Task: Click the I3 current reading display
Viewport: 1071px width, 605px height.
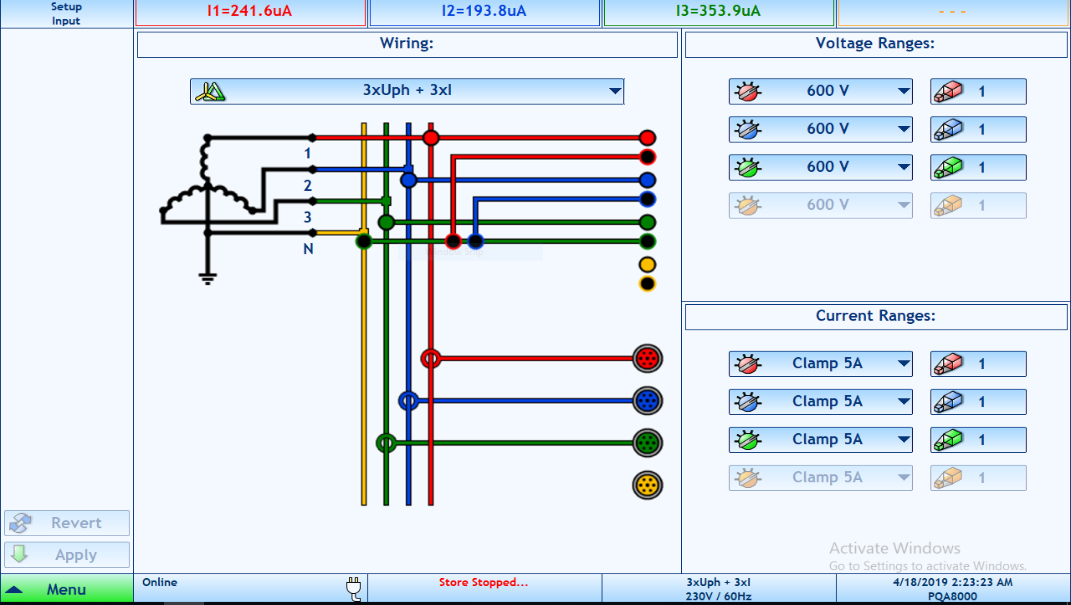Action: (718, 12)
